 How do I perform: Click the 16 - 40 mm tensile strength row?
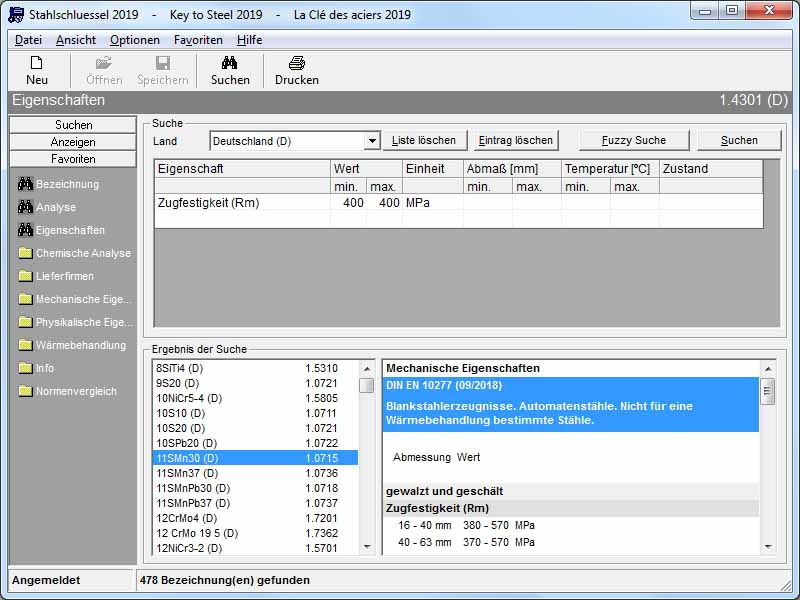tap(466, 525)
